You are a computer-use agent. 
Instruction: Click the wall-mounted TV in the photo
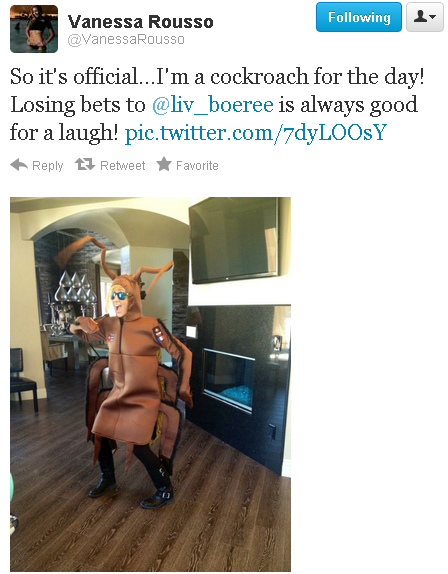(234, 240)
